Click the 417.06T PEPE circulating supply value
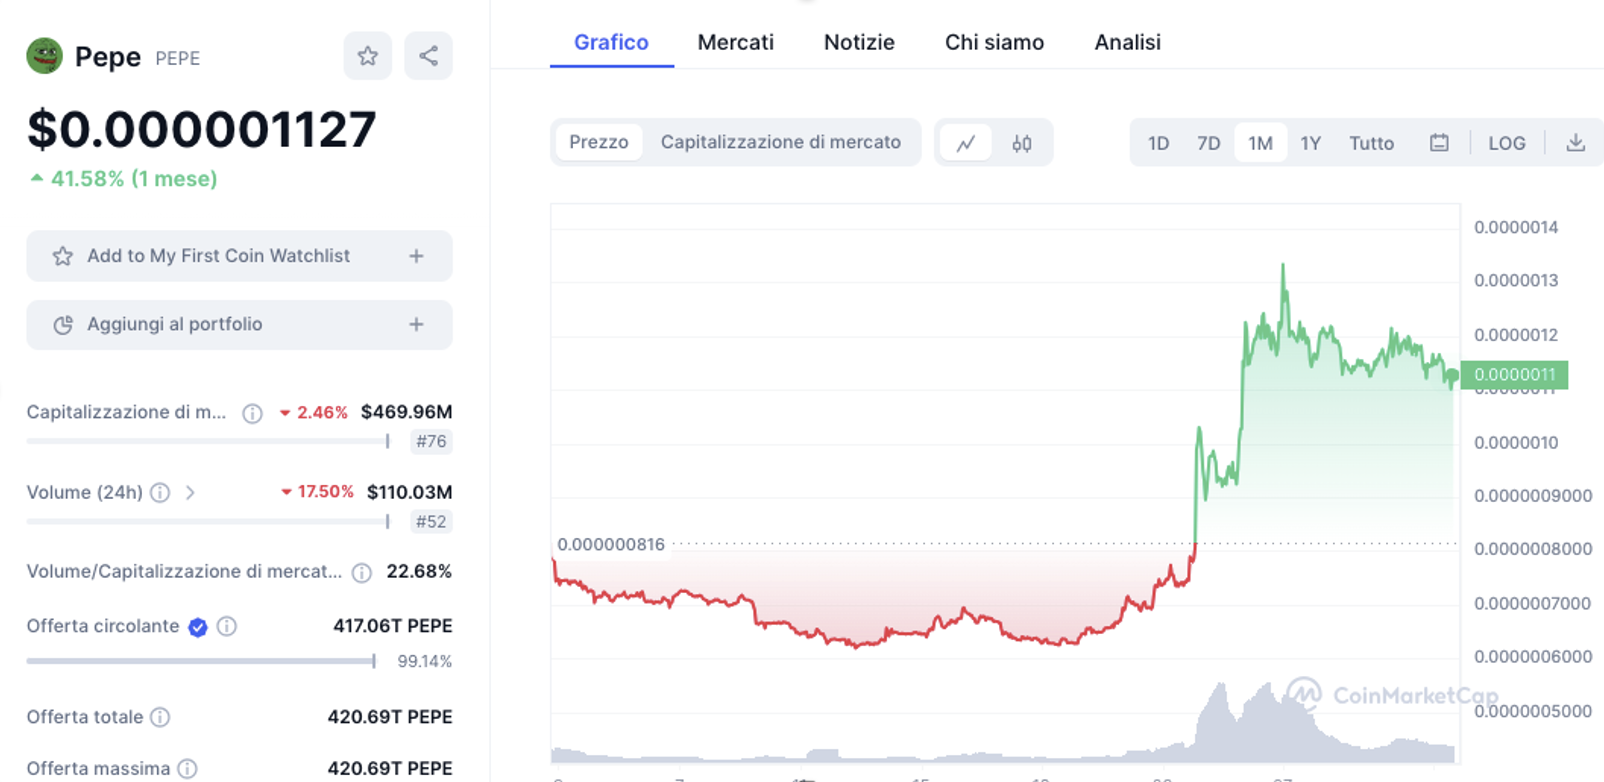1604x782 pixels. 392,626
